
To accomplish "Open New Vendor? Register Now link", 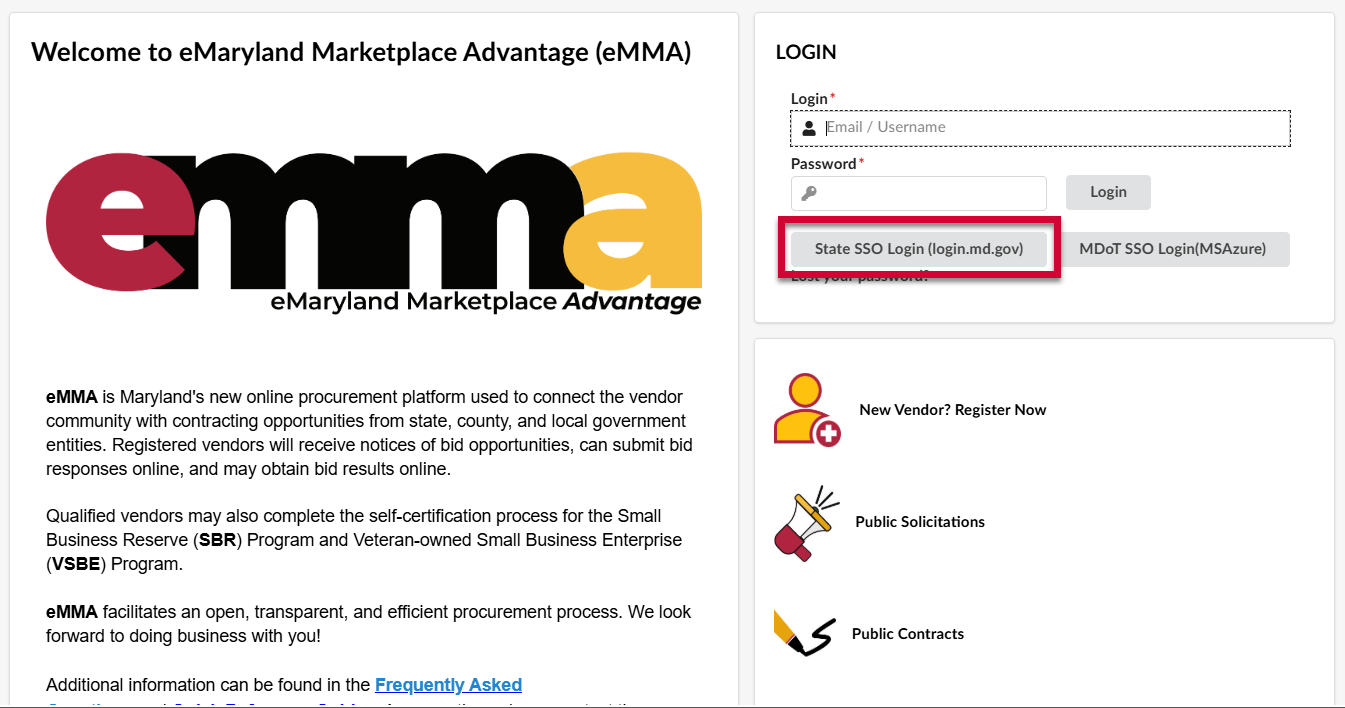I will coord(953,410).
